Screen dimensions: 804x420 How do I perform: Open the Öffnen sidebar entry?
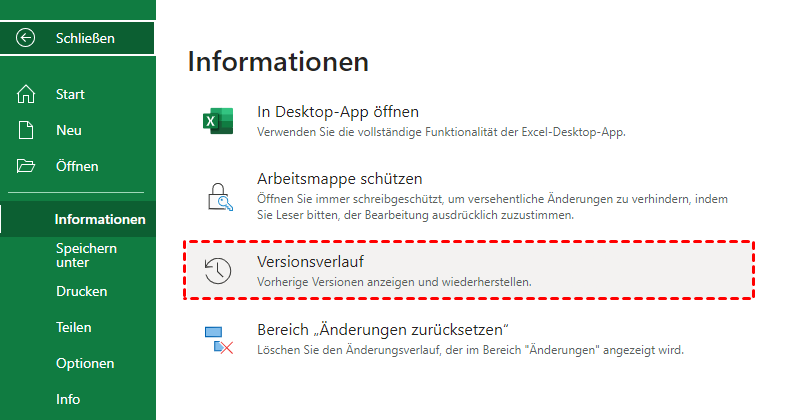pos(77,166)
